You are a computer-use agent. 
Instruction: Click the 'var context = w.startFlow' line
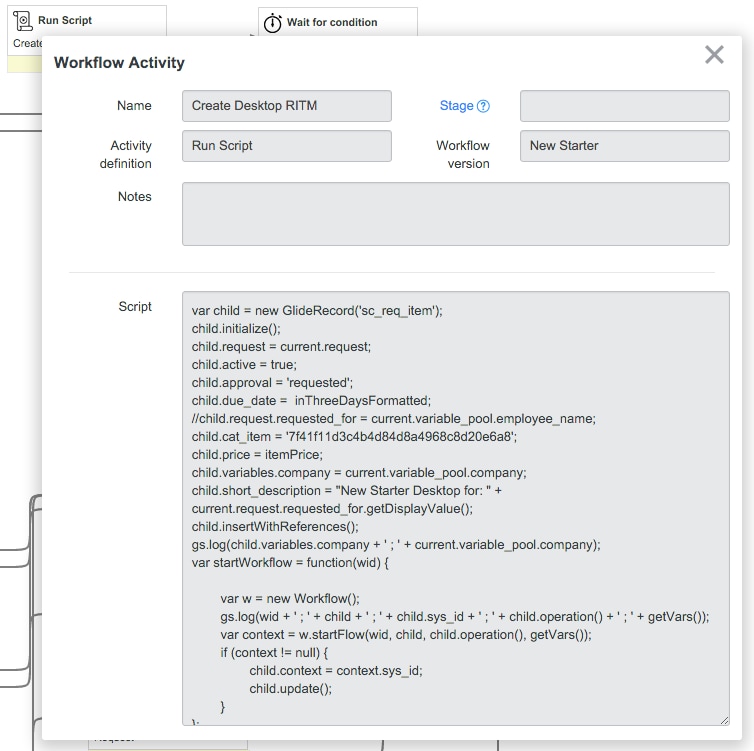[406, 635]
